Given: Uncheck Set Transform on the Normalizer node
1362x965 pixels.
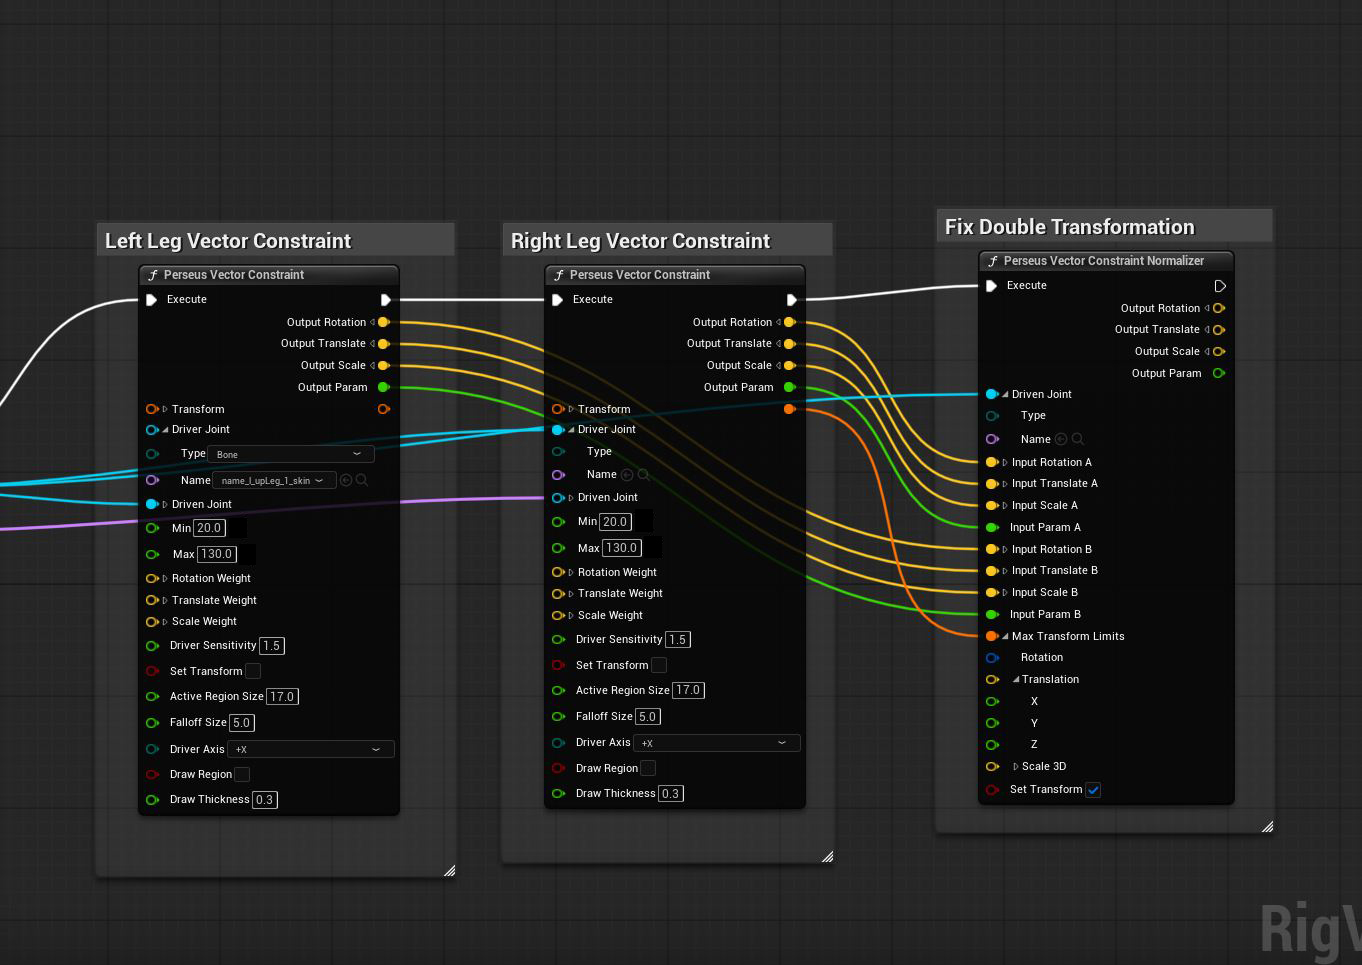Looking at the screenshot, I should click(1094, 790).
